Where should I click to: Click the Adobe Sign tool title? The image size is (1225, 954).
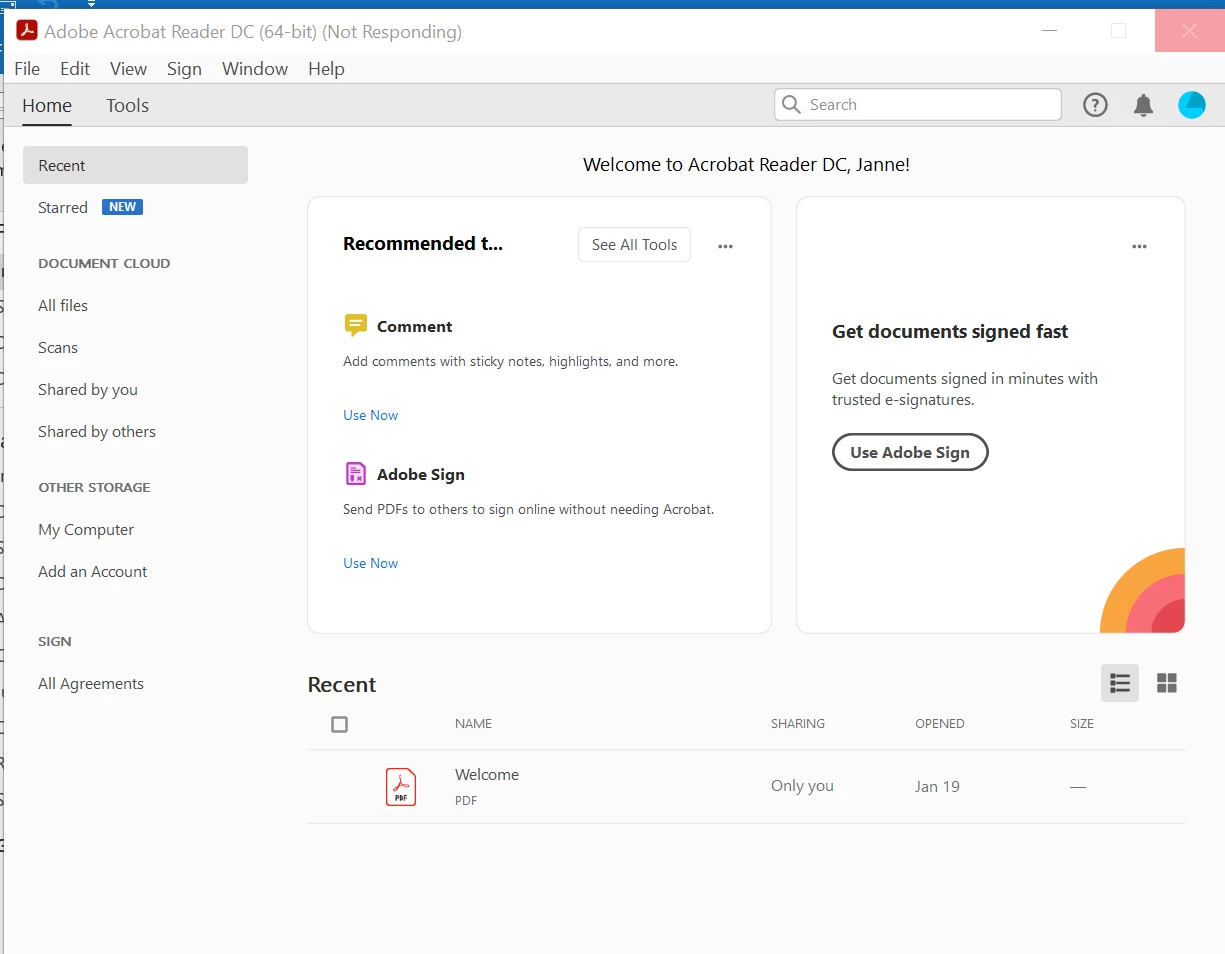tap(421, 474)
